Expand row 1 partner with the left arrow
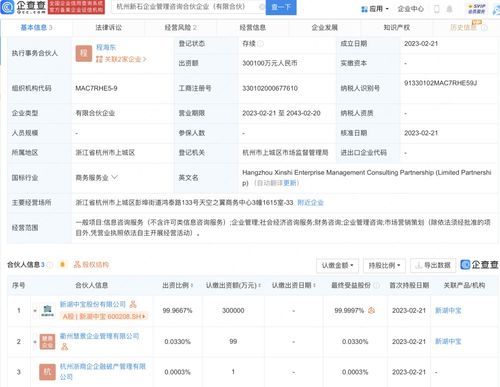This screenshot has height=387, width=500. point(35,311)
